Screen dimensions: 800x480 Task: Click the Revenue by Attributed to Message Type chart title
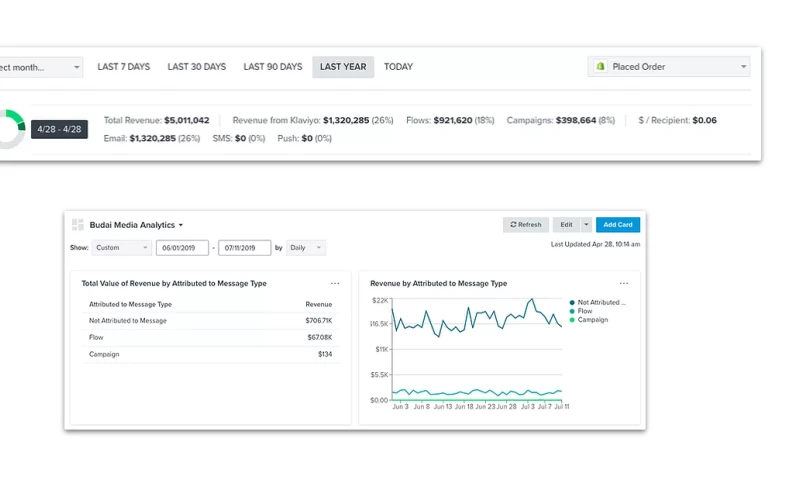(439, 283)
